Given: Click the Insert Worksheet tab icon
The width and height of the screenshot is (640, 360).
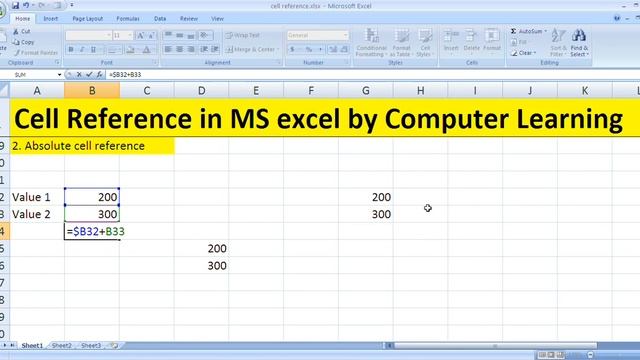Looking at the screenshot, I should (115, 346).
